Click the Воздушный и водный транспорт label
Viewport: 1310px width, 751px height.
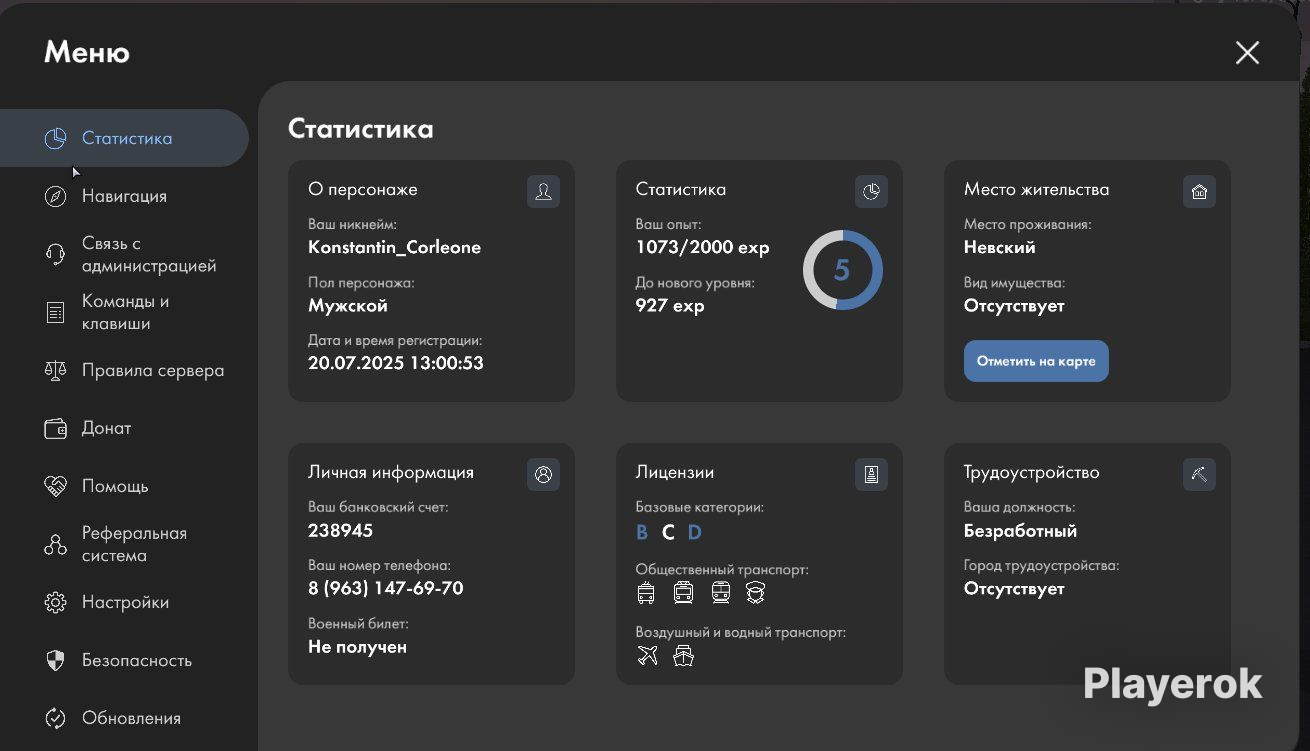741,632
